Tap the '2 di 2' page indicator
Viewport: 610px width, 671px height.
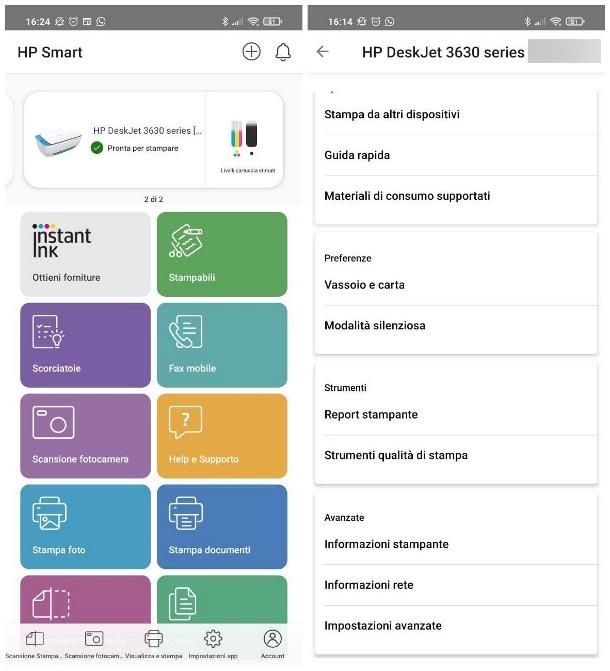[x=153, y=199]
